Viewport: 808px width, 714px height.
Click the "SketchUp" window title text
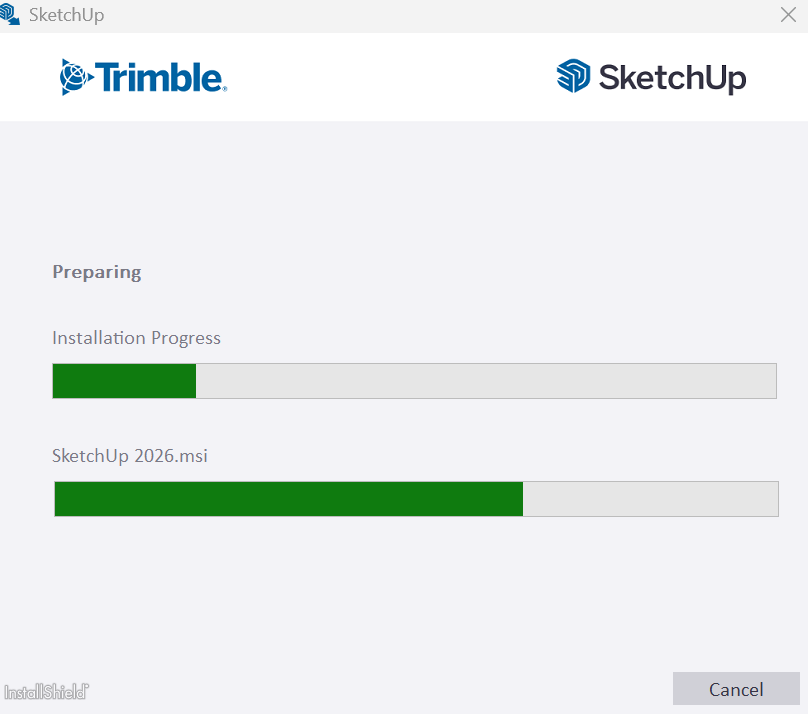(67, 15)
